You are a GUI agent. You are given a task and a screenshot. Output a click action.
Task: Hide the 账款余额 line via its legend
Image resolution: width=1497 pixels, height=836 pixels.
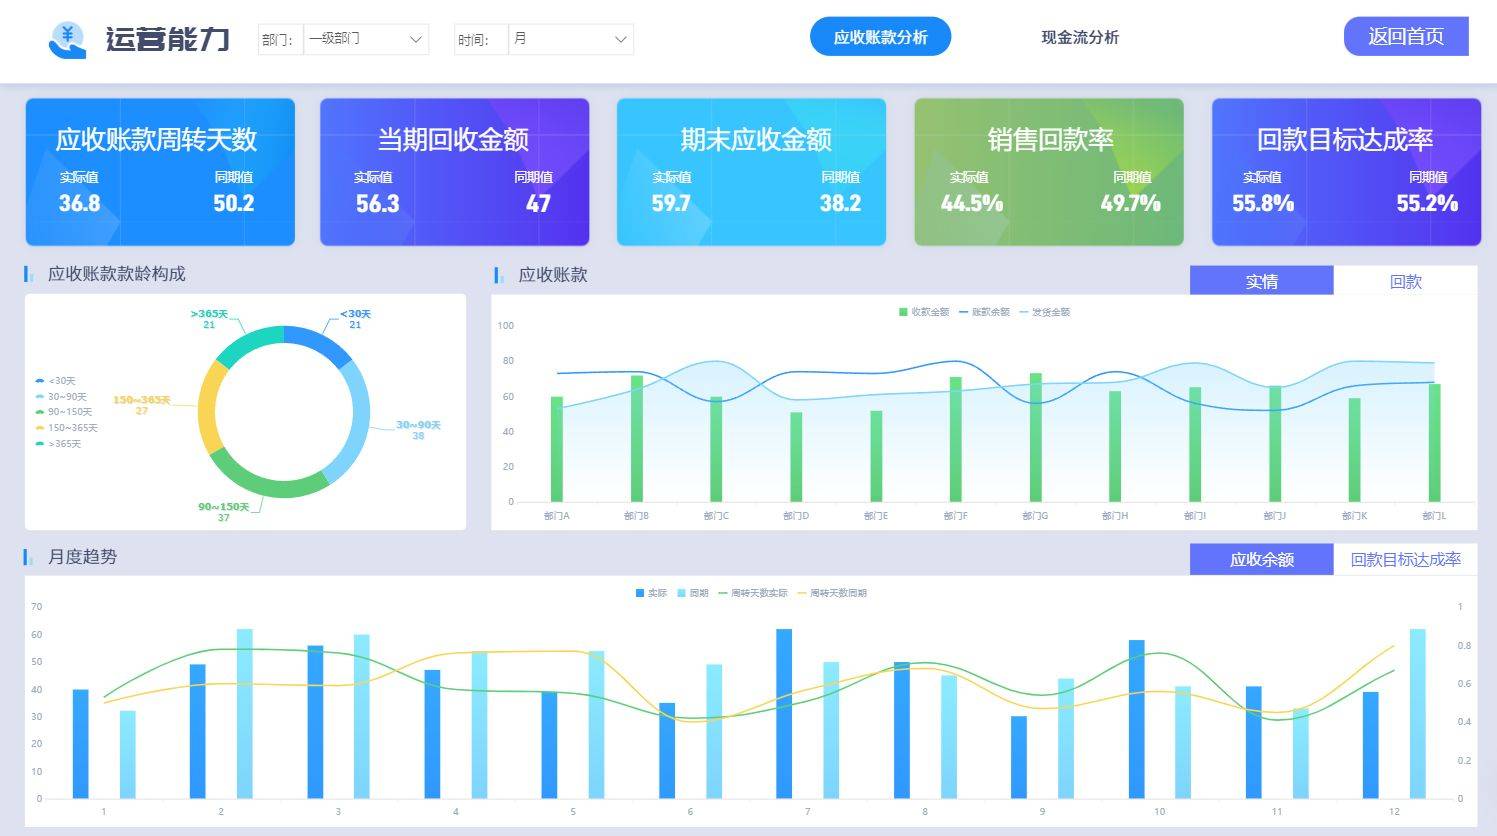(985, 310)
